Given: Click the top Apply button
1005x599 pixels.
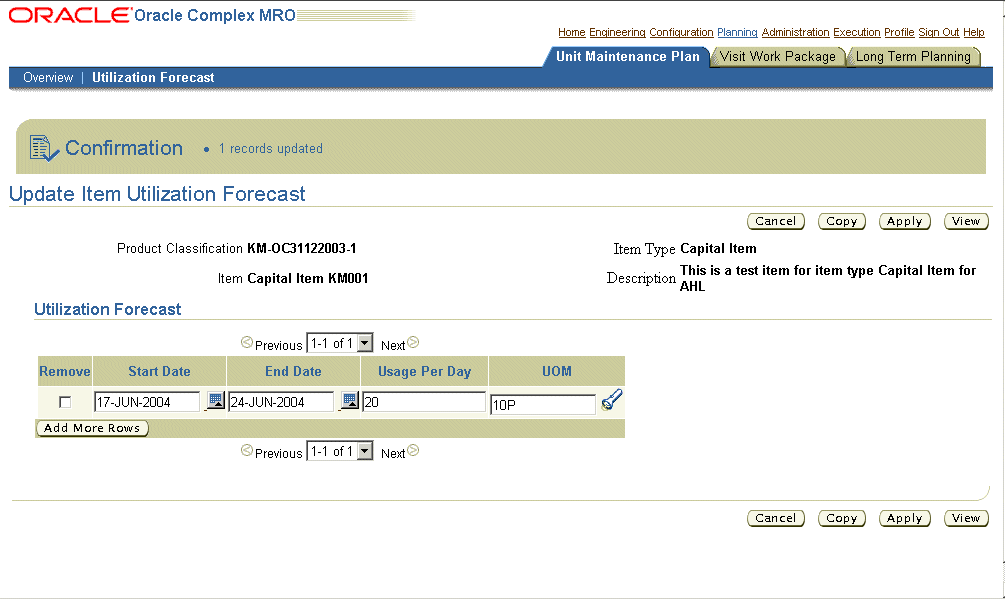Looking at the screenshot, I should tap(904, 221).
